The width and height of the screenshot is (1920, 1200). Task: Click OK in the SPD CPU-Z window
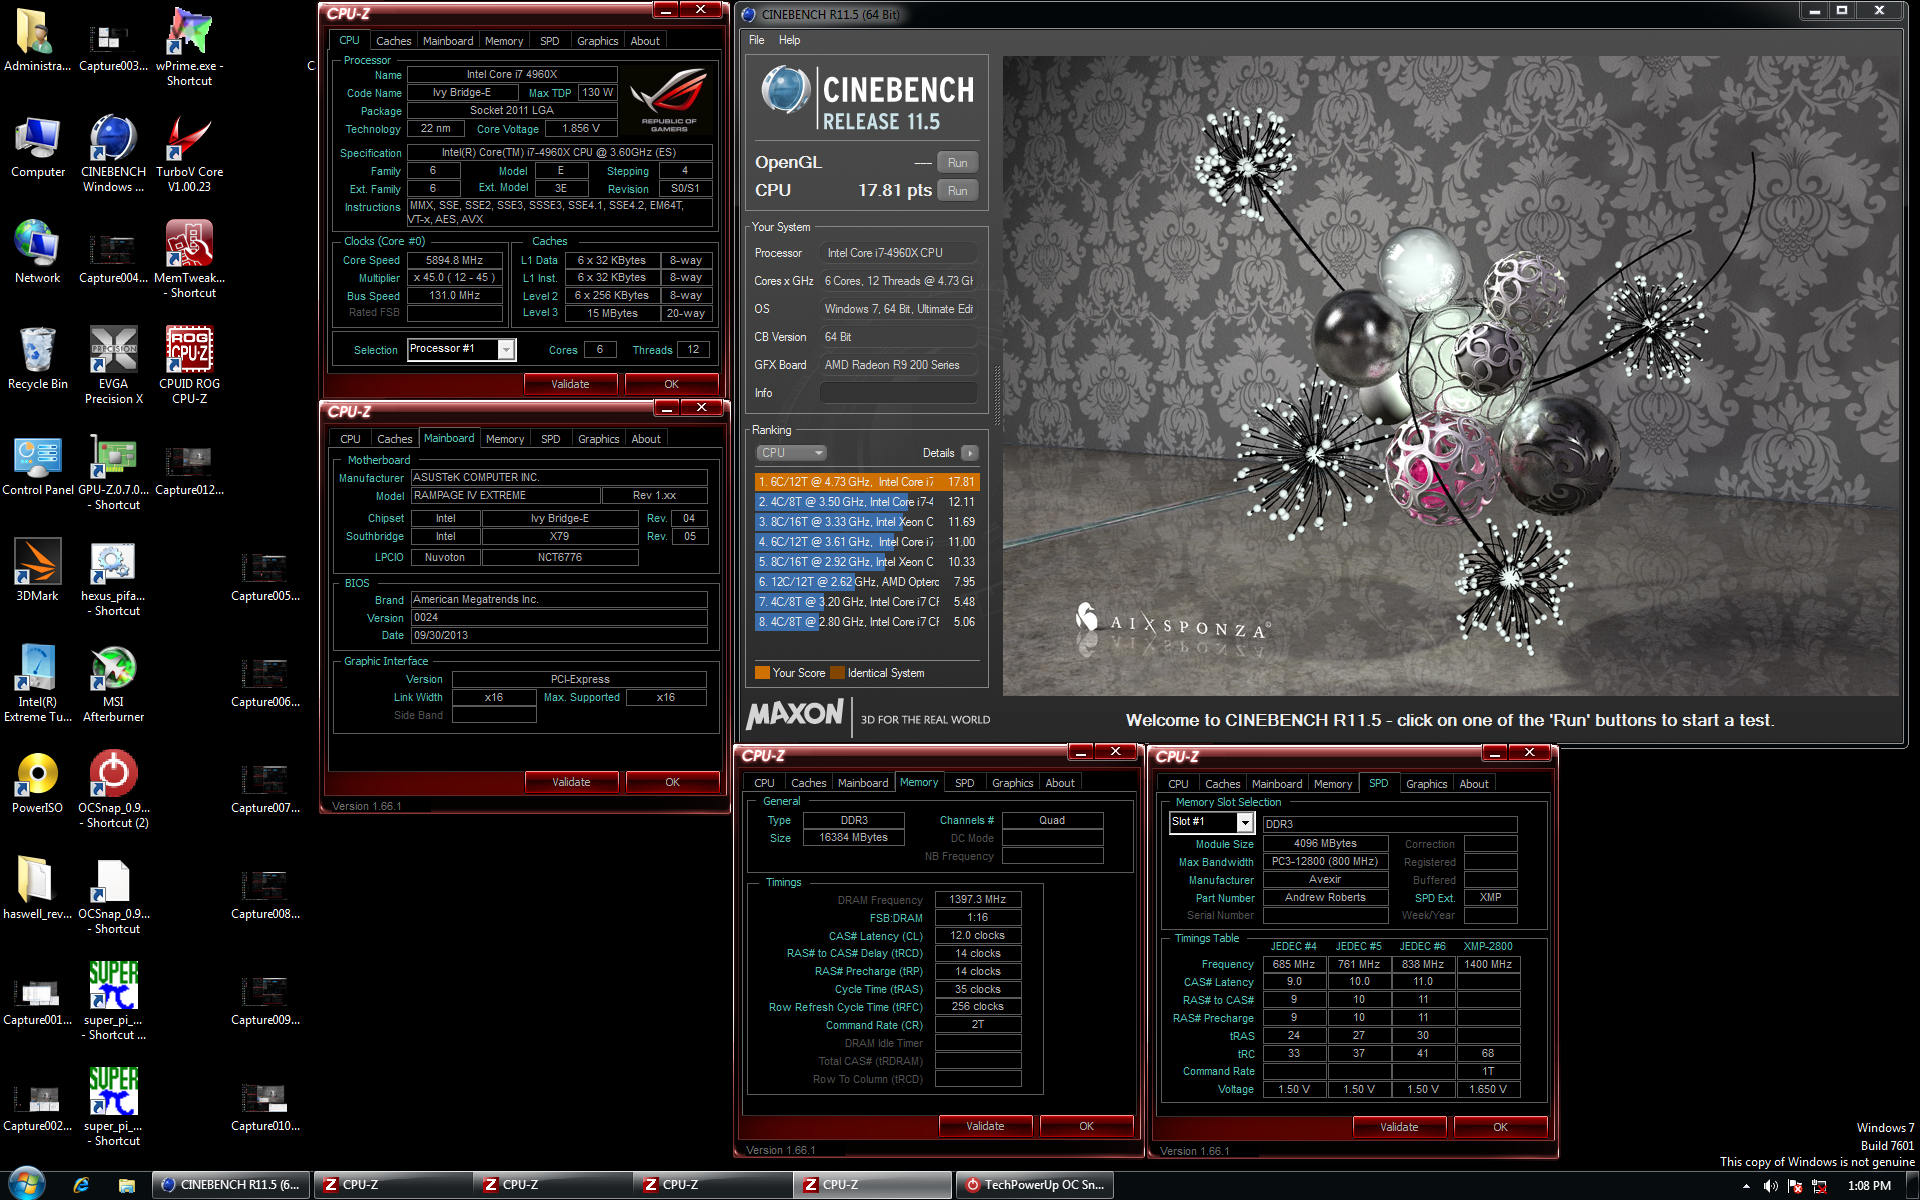point(1500,1127)
